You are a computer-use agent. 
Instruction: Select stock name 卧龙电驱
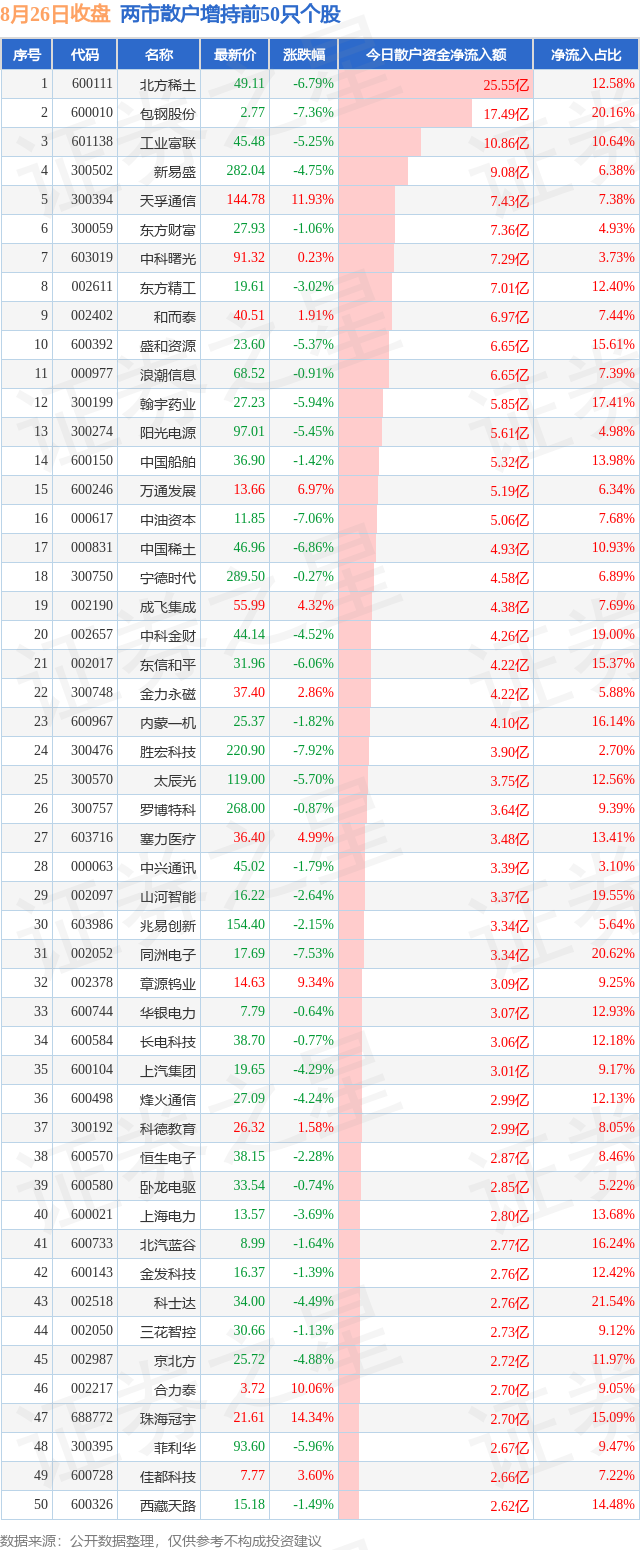click(168, 1187)
